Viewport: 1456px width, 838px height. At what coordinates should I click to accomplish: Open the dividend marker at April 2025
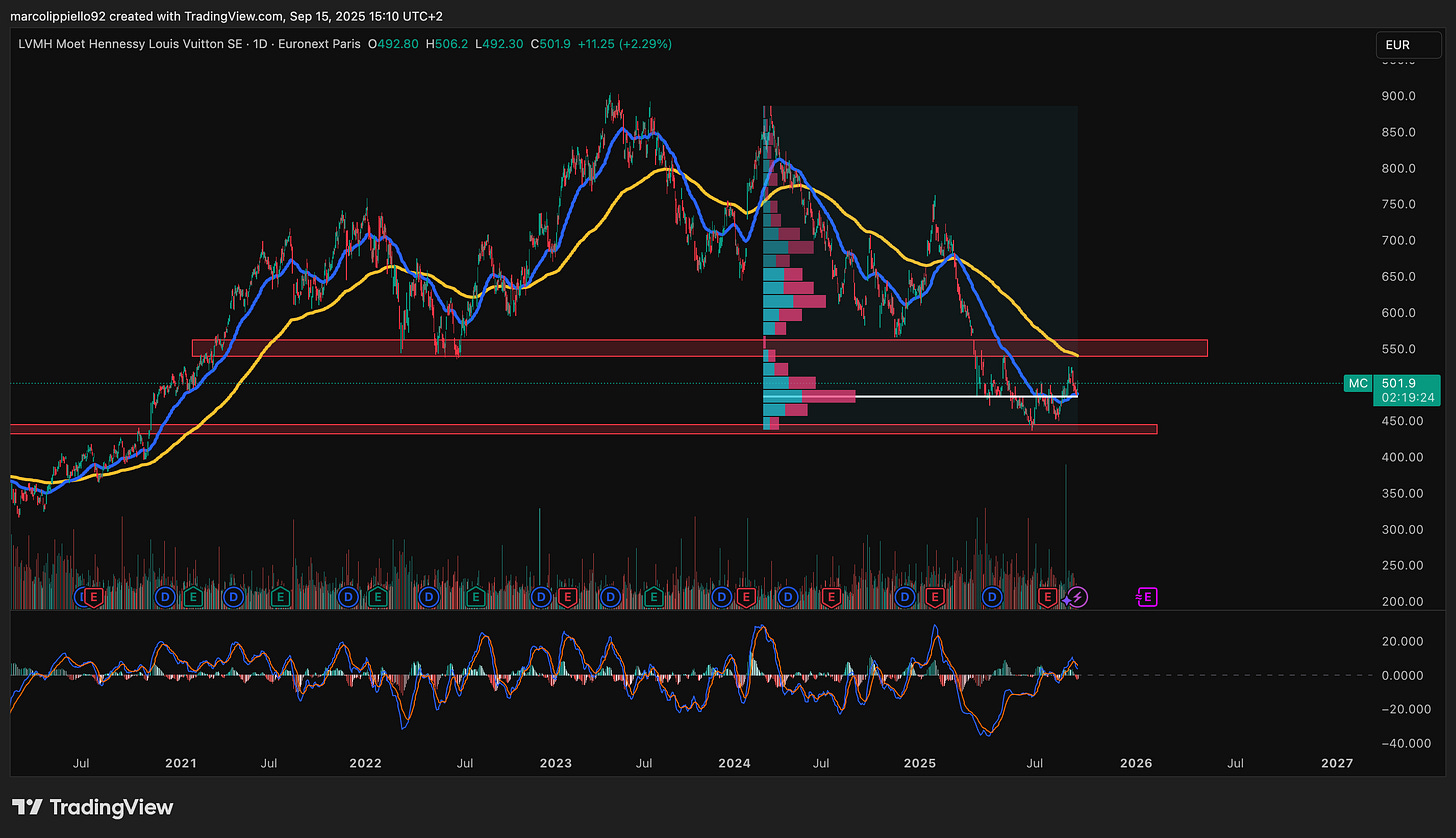(x=992, y=597)
